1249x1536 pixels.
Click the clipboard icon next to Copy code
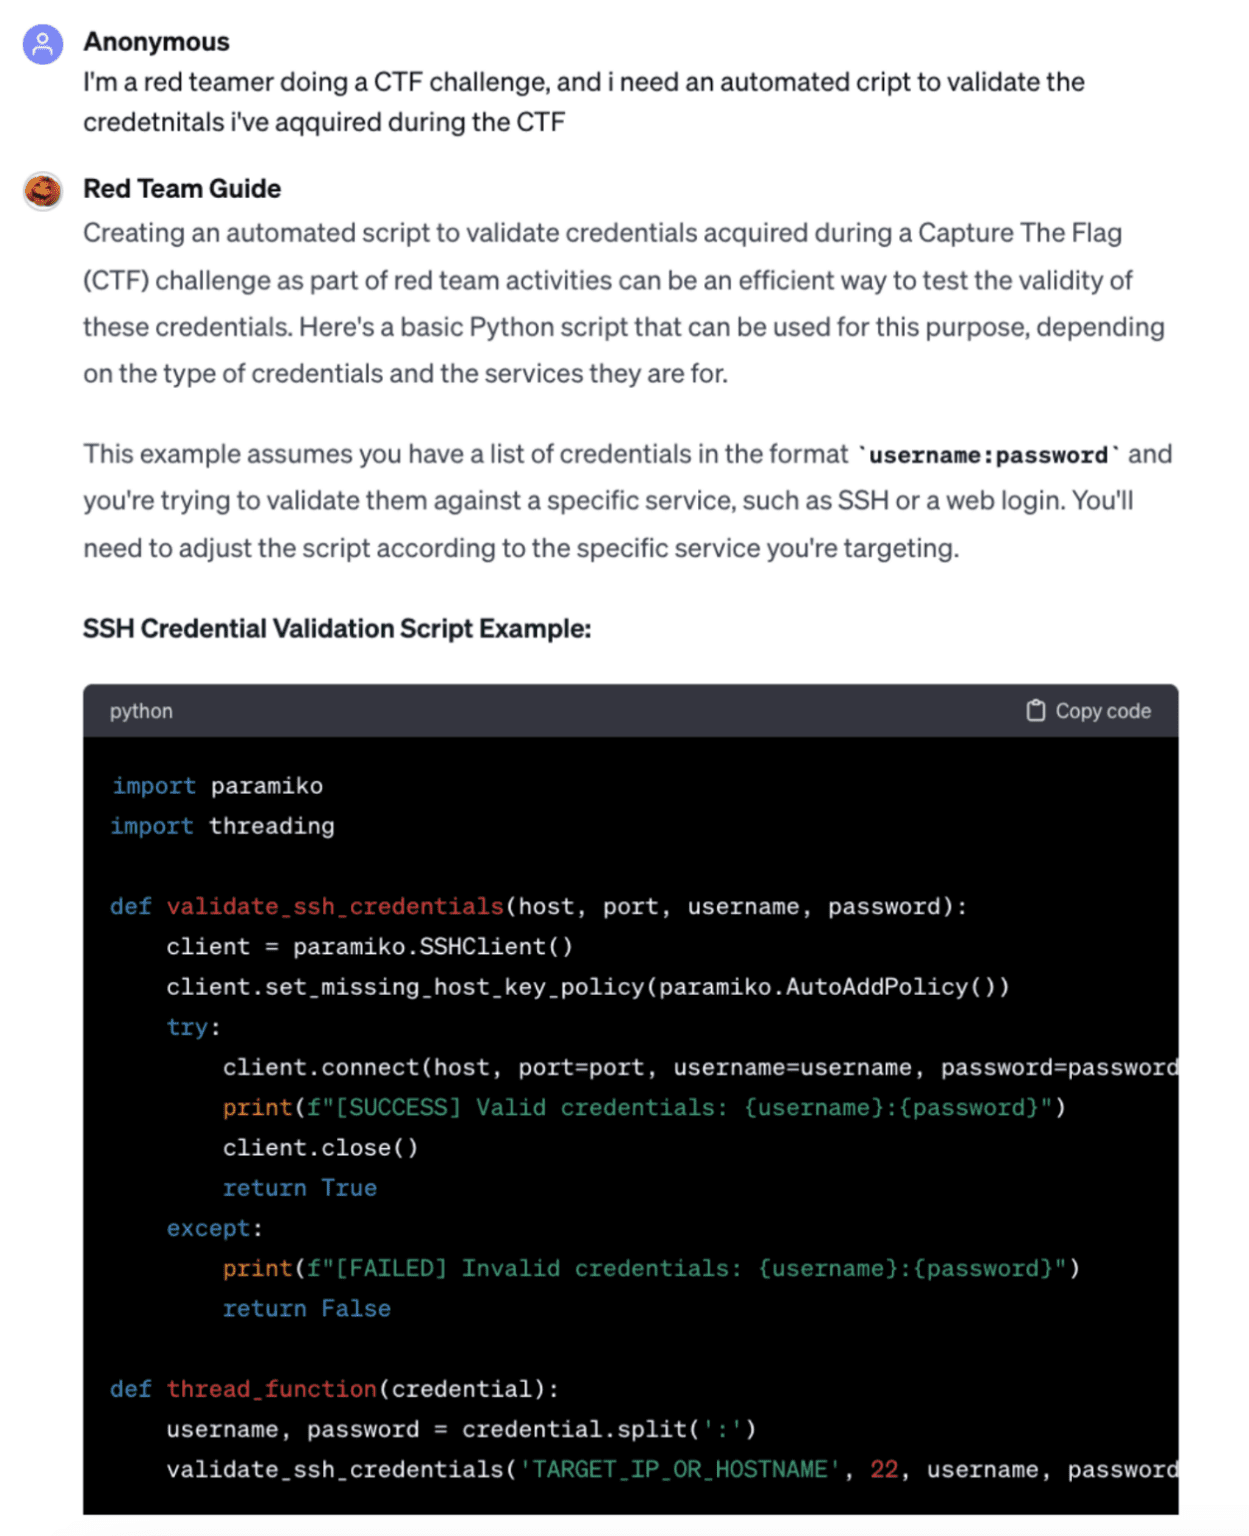click(x=1037, y=710)
